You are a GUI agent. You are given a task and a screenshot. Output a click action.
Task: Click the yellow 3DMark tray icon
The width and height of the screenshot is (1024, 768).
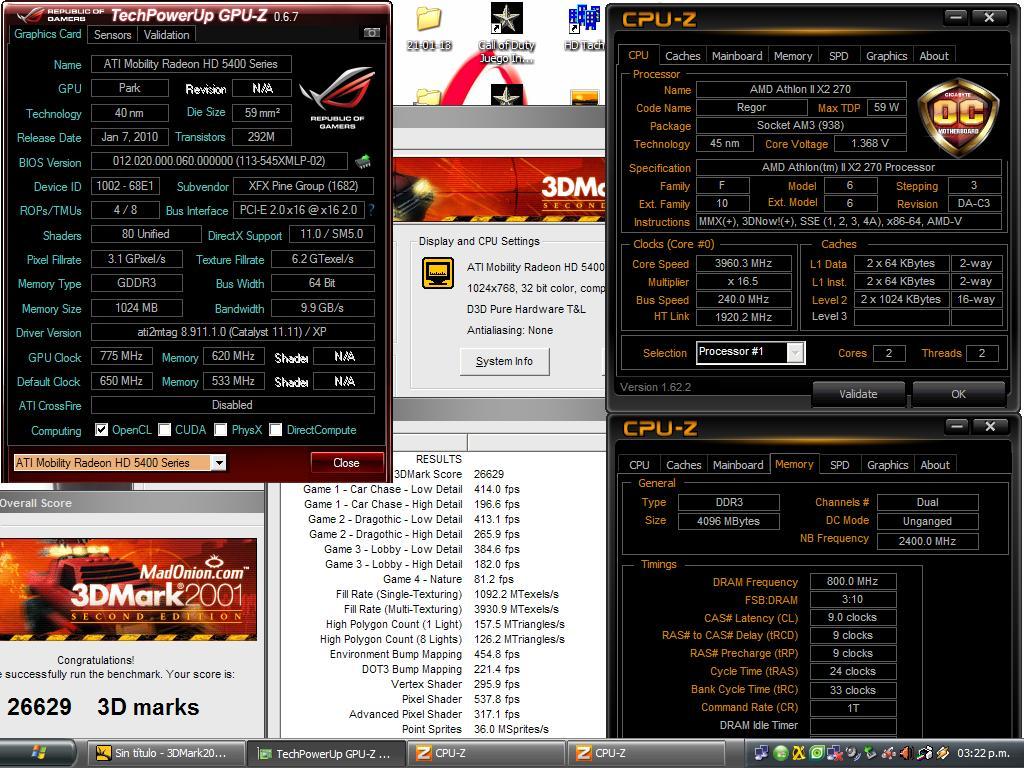[799, 754]
